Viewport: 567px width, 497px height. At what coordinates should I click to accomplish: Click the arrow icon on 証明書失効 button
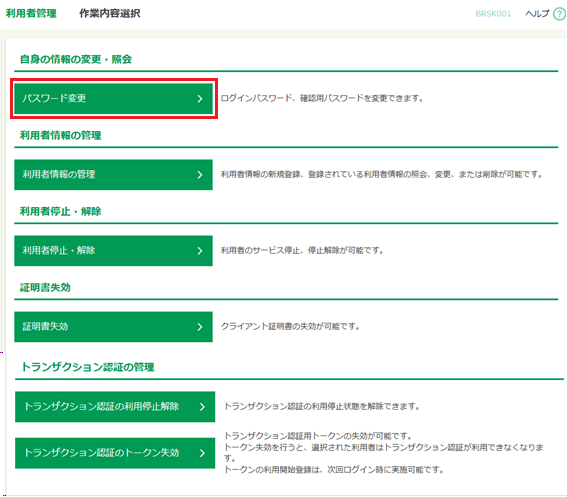[200, 327]
